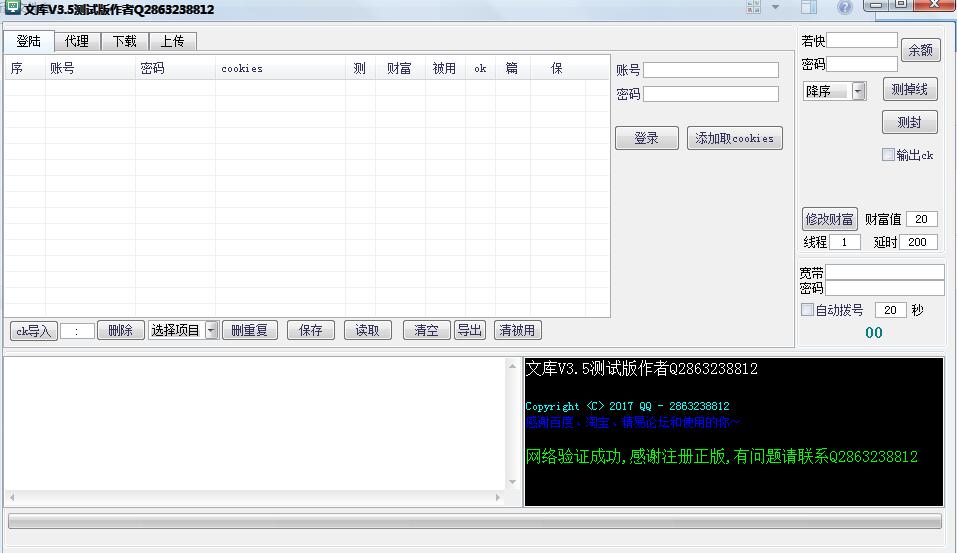This screenshot has width=957, height=553.
Task: Click the log box scroll up arrow
Action: click(x=512, y=366)
